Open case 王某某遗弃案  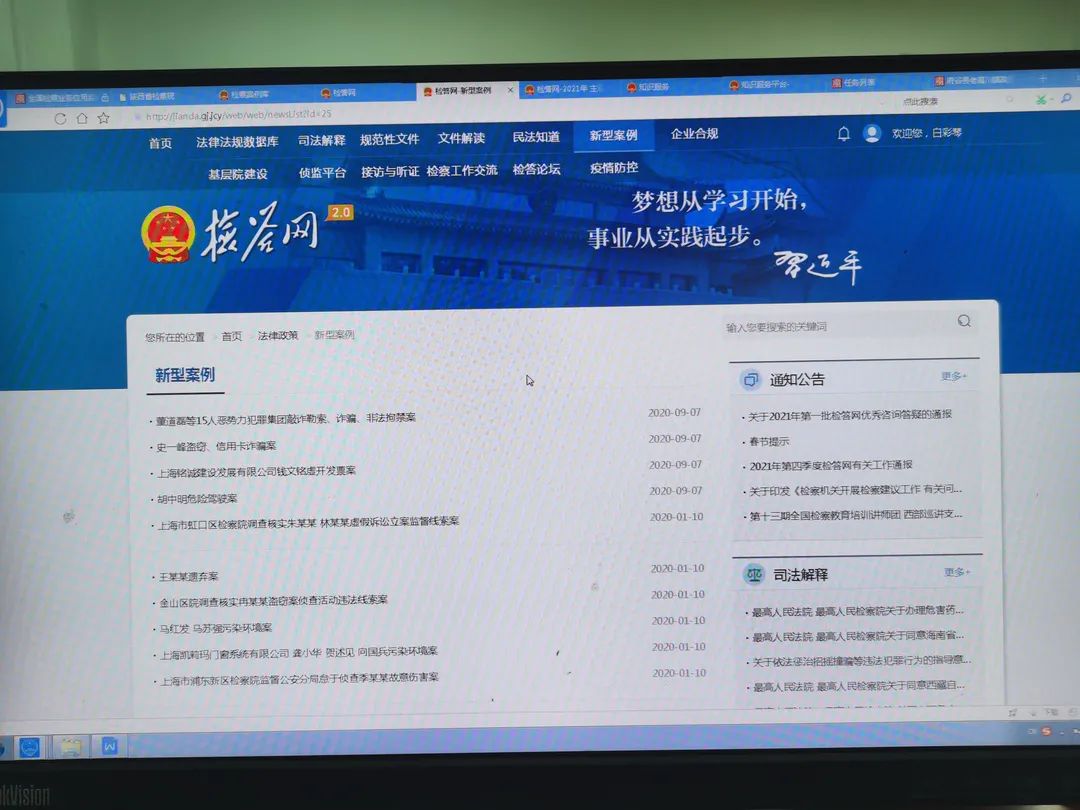coord(189,577)
